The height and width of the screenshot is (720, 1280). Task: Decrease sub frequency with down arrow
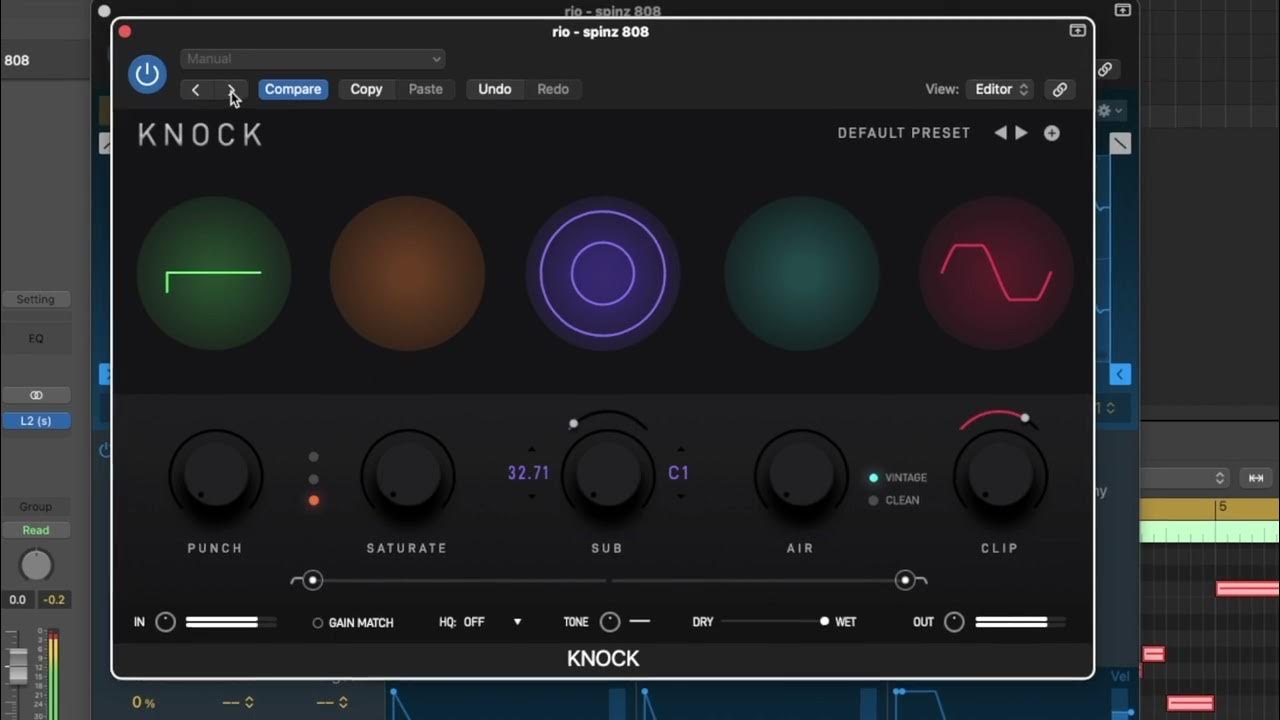[x=531, y=496]
